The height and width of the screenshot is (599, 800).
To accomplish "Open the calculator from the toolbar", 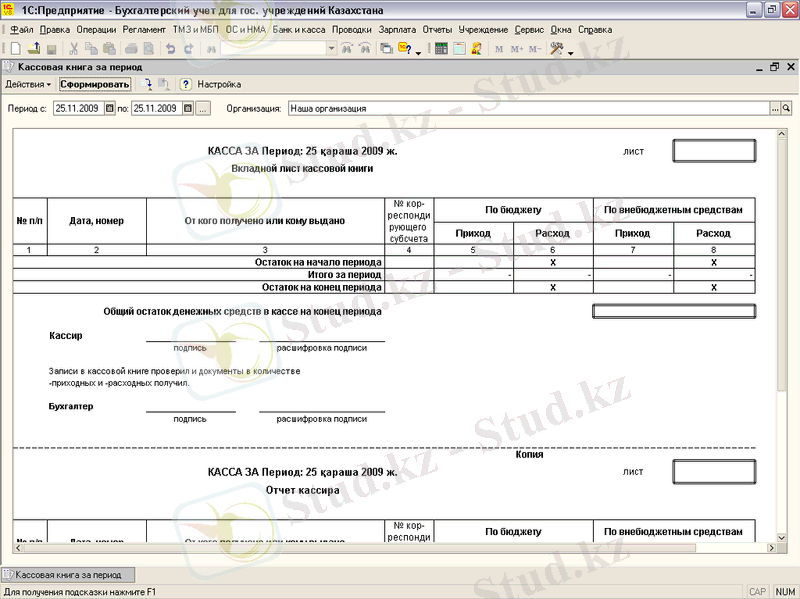I will tap(441, 48).
